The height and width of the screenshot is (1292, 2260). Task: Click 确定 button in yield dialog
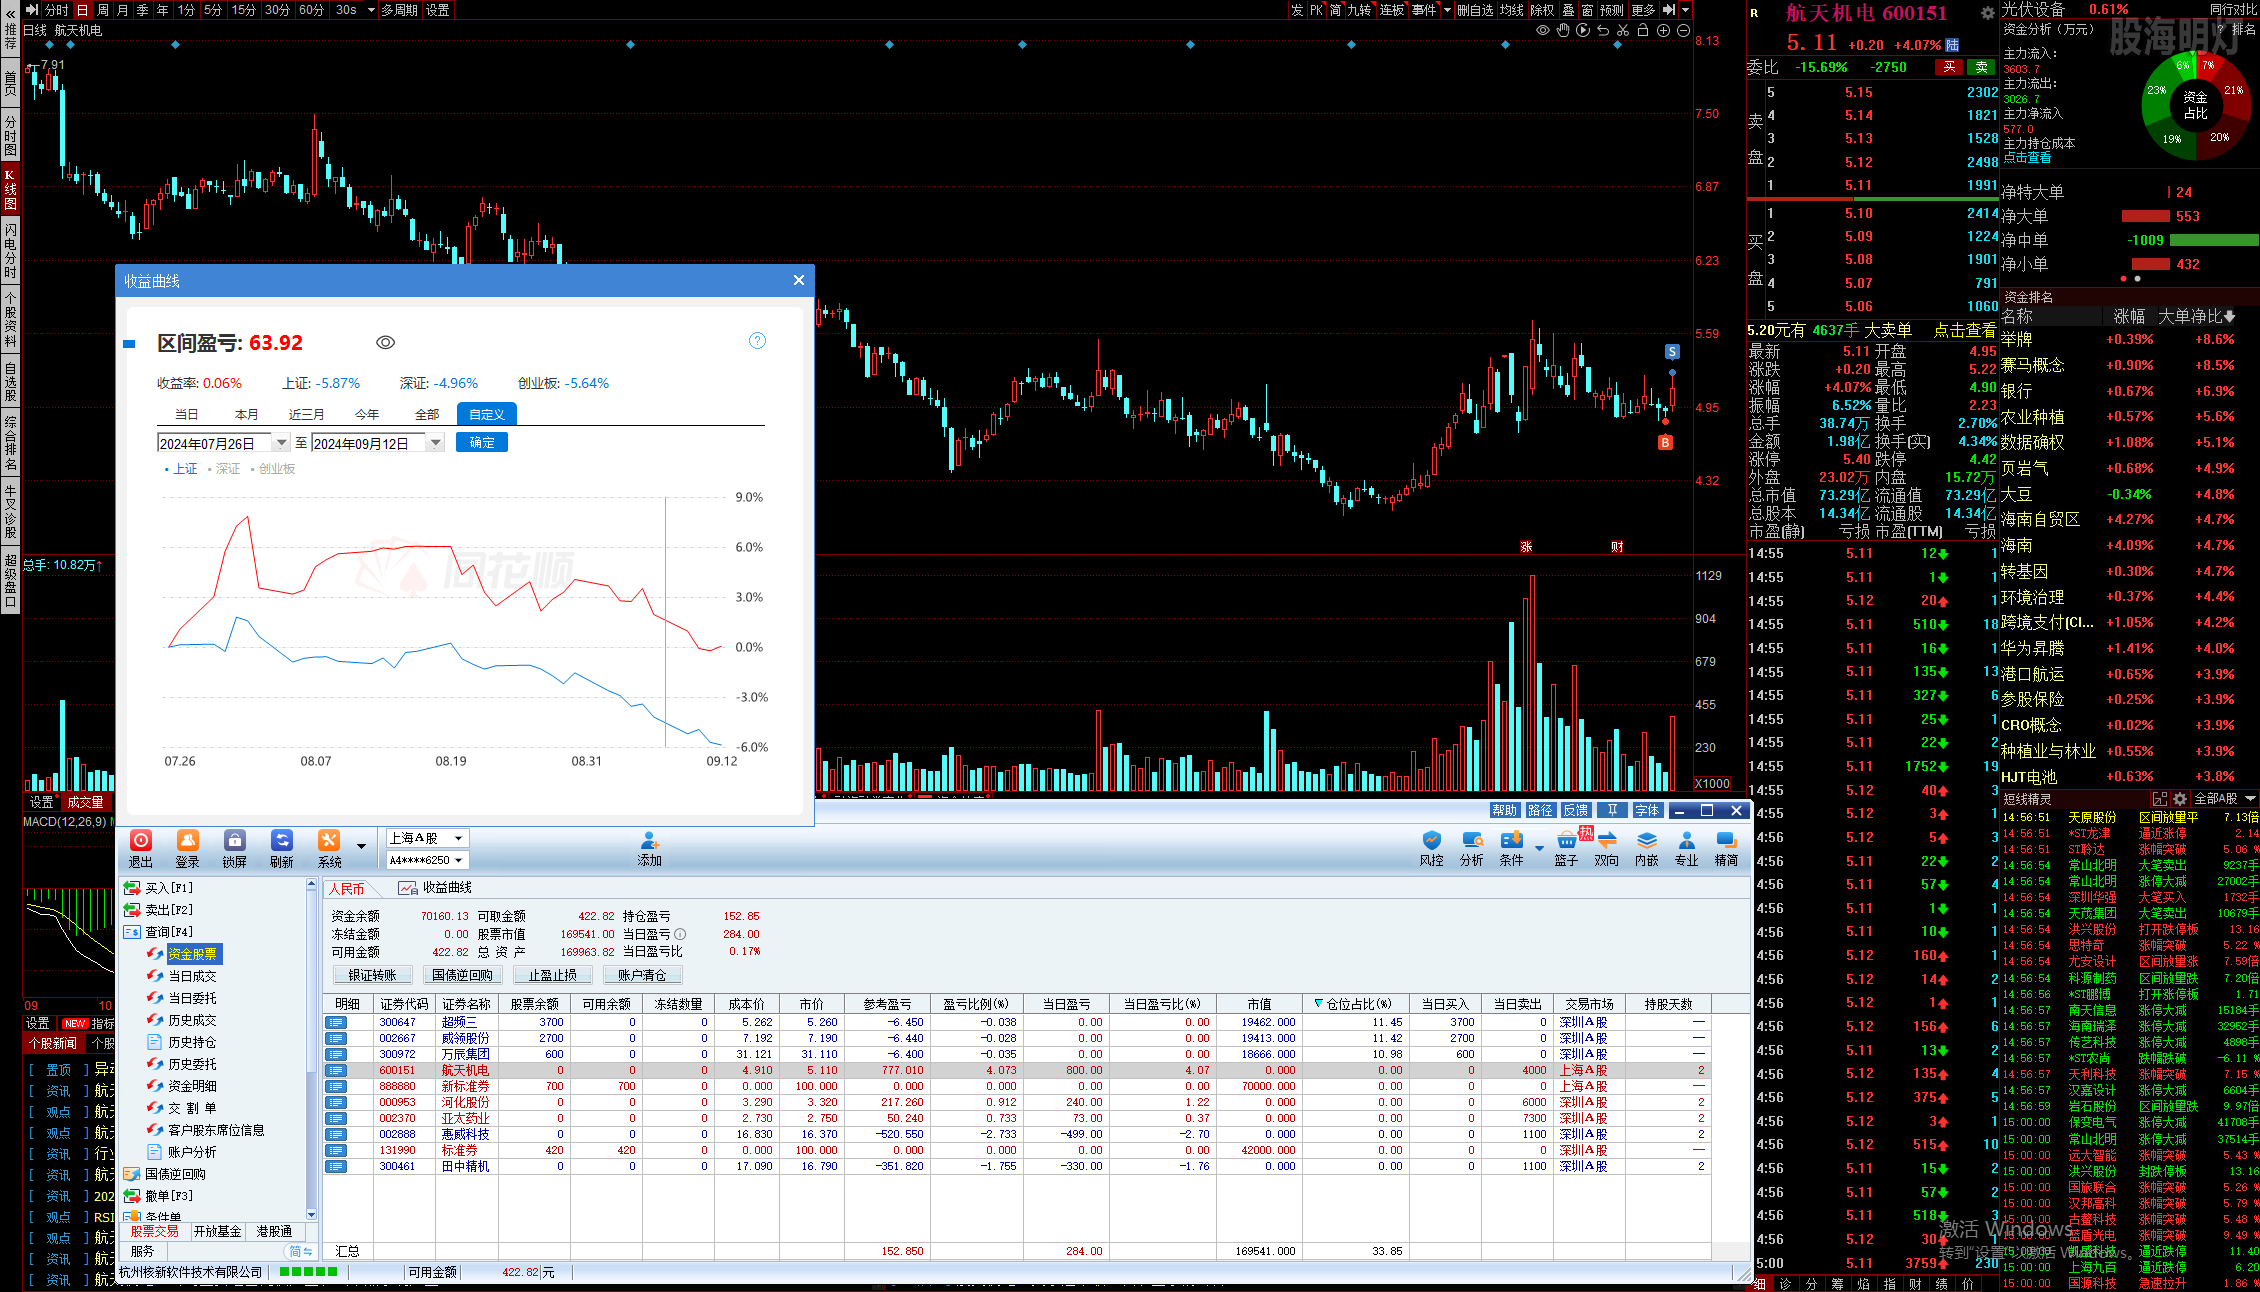tap(482, 442)
